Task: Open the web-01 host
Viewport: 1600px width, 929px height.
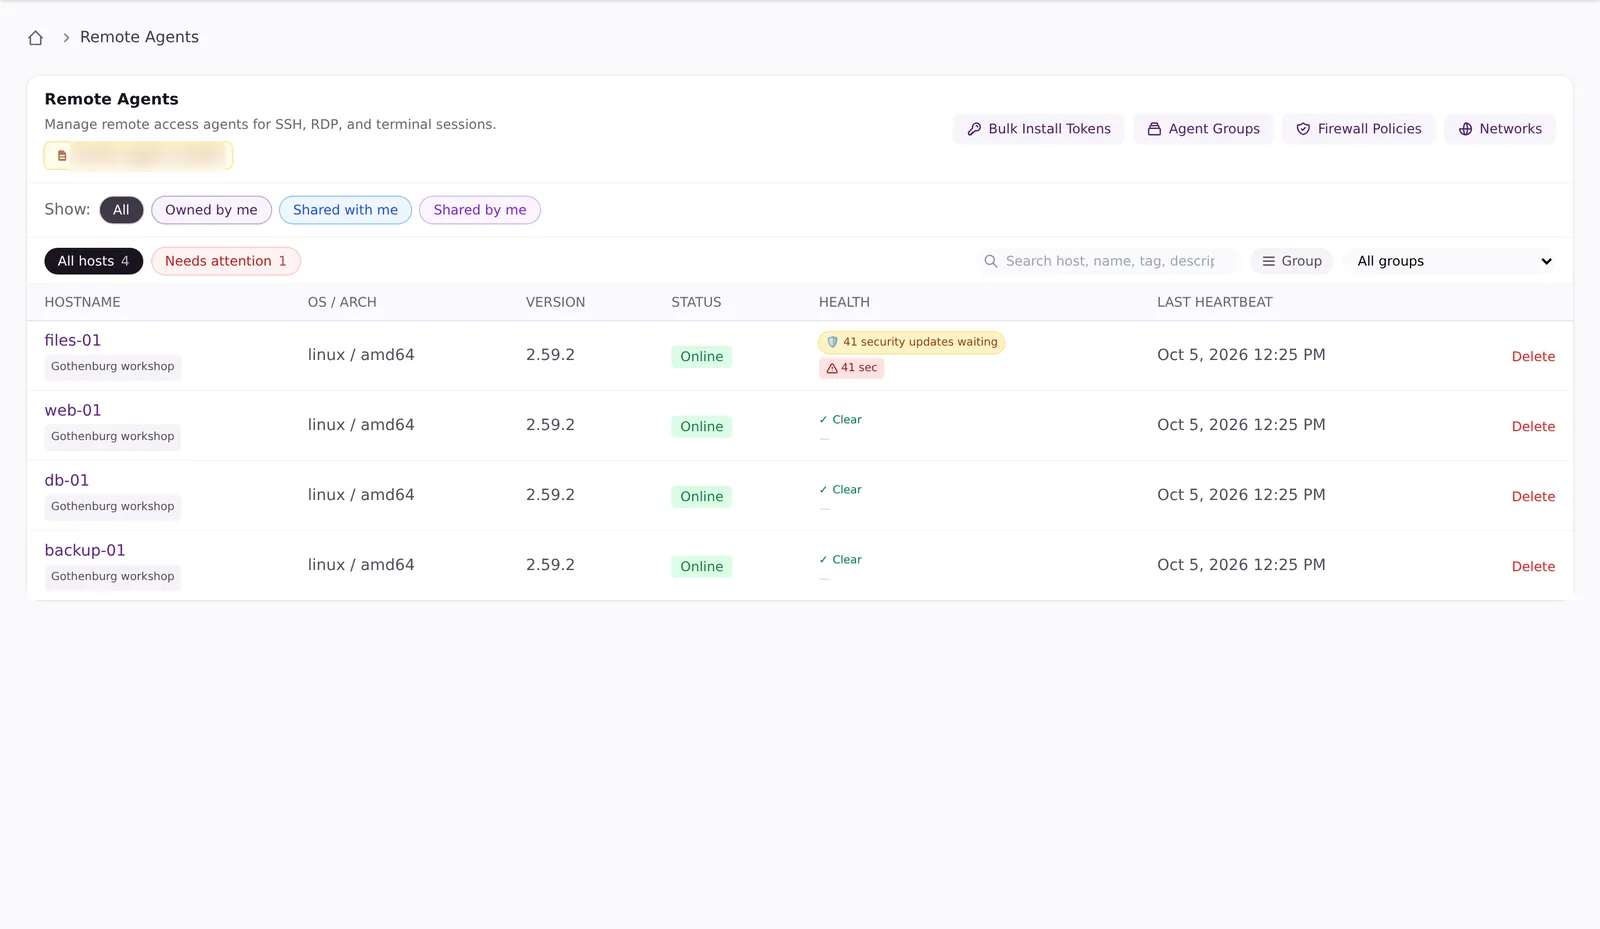Action: pos(73,410)
